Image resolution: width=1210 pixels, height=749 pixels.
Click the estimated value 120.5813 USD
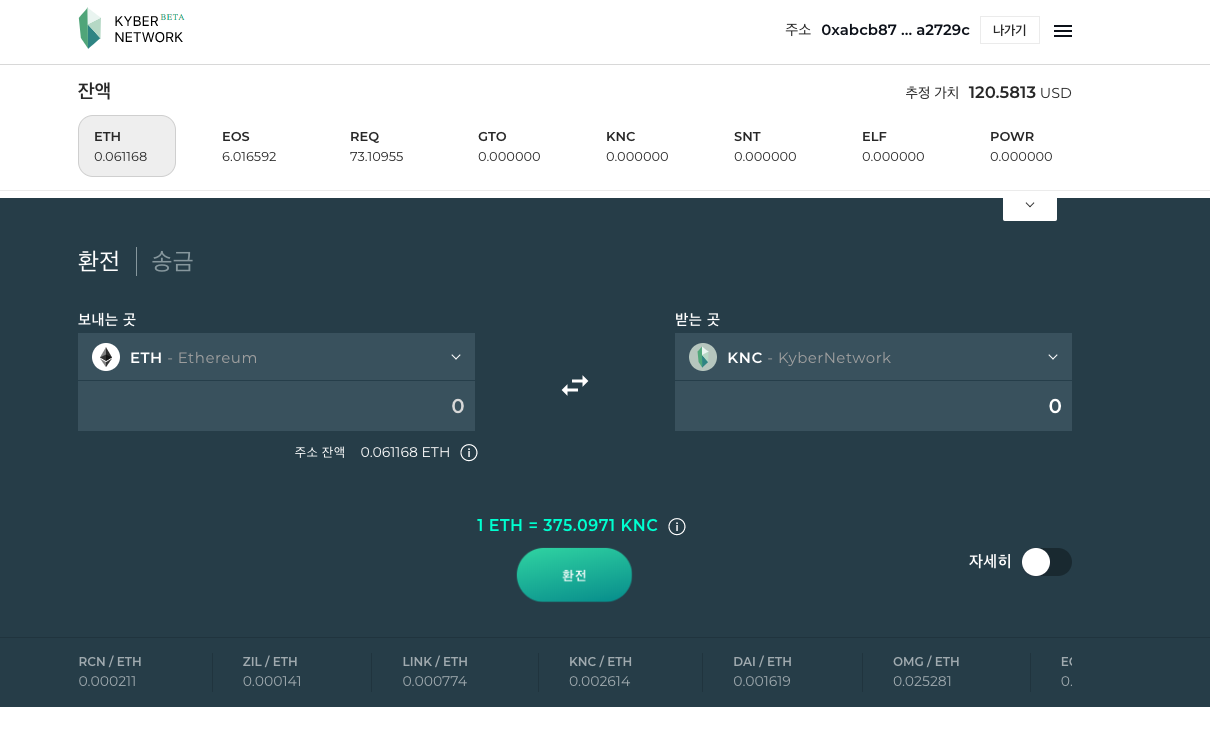coord(1020,93)
